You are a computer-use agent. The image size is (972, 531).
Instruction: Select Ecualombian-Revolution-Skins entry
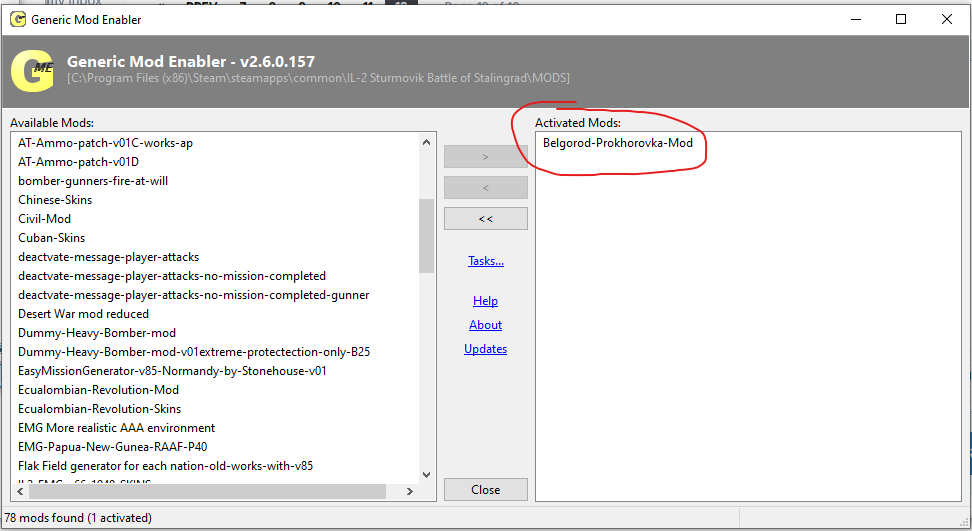(100, 409)
